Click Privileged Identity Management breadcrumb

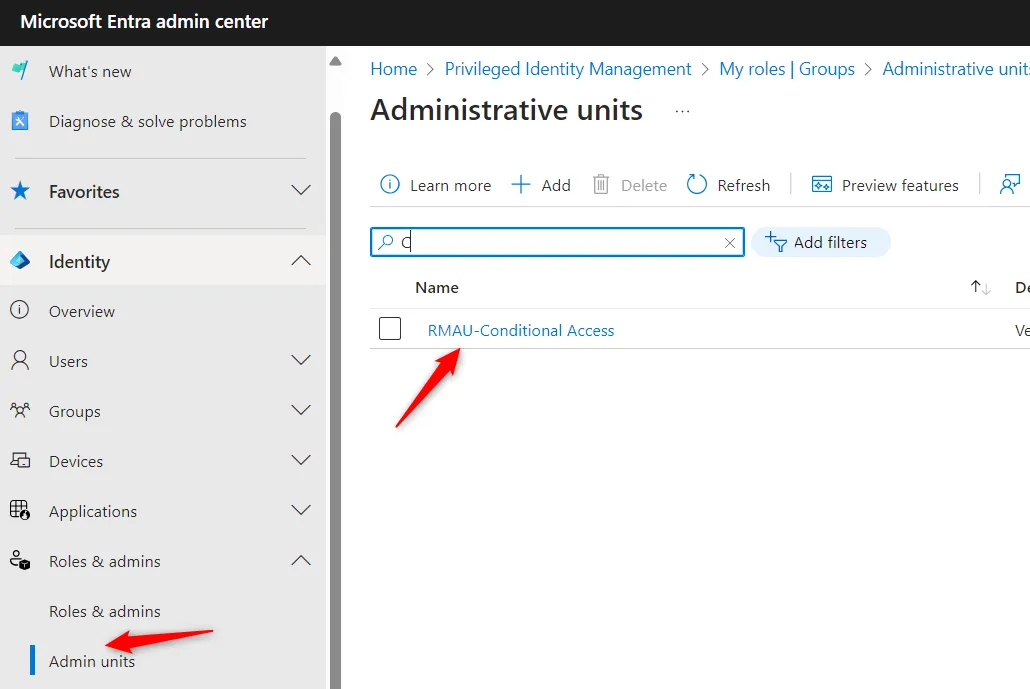(x=568, y=69)
